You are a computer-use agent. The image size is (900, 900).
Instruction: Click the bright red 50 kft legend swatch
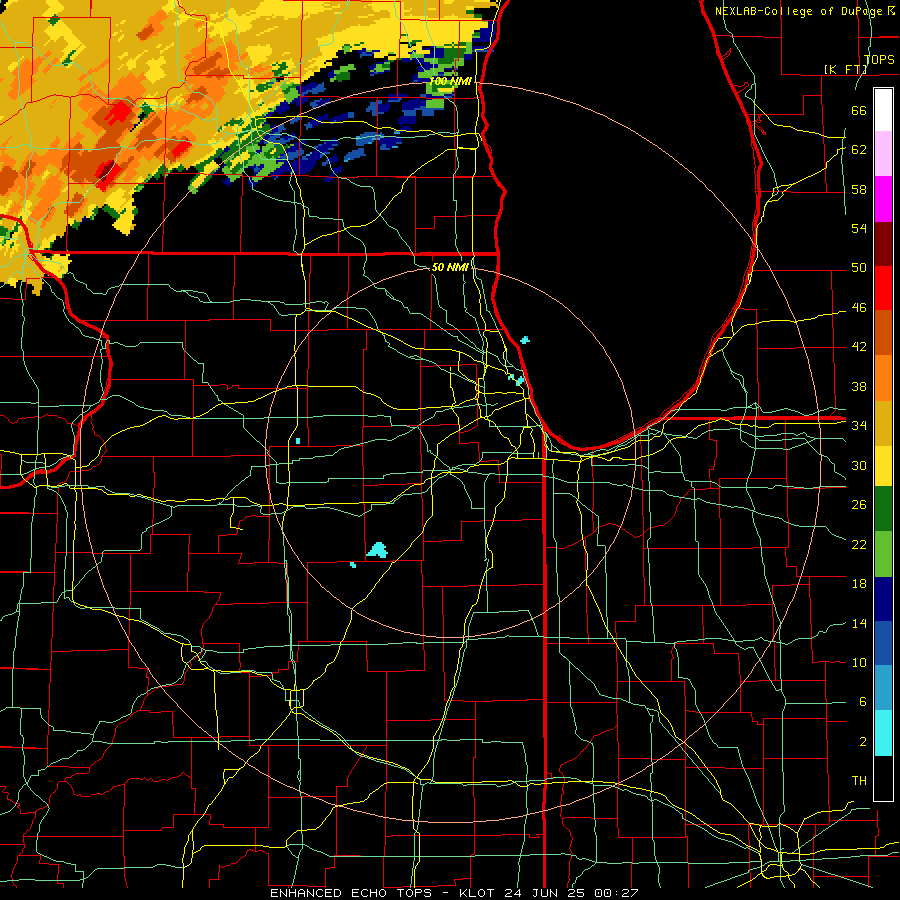tap(883, 288)
